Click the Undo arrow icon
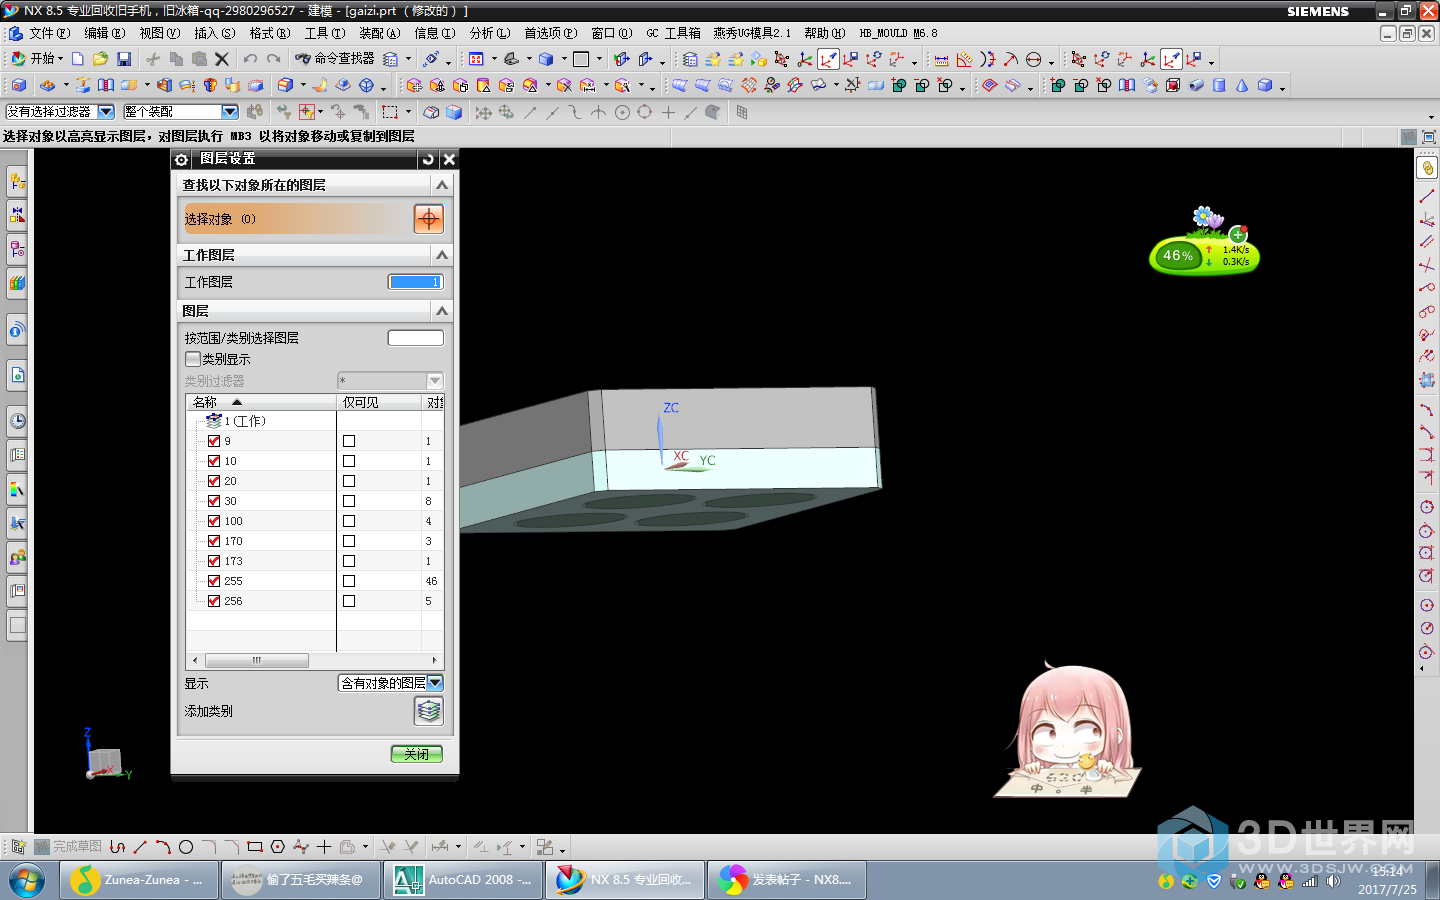The width and height of the screenshot is (1440, 900). click(250, 59)
